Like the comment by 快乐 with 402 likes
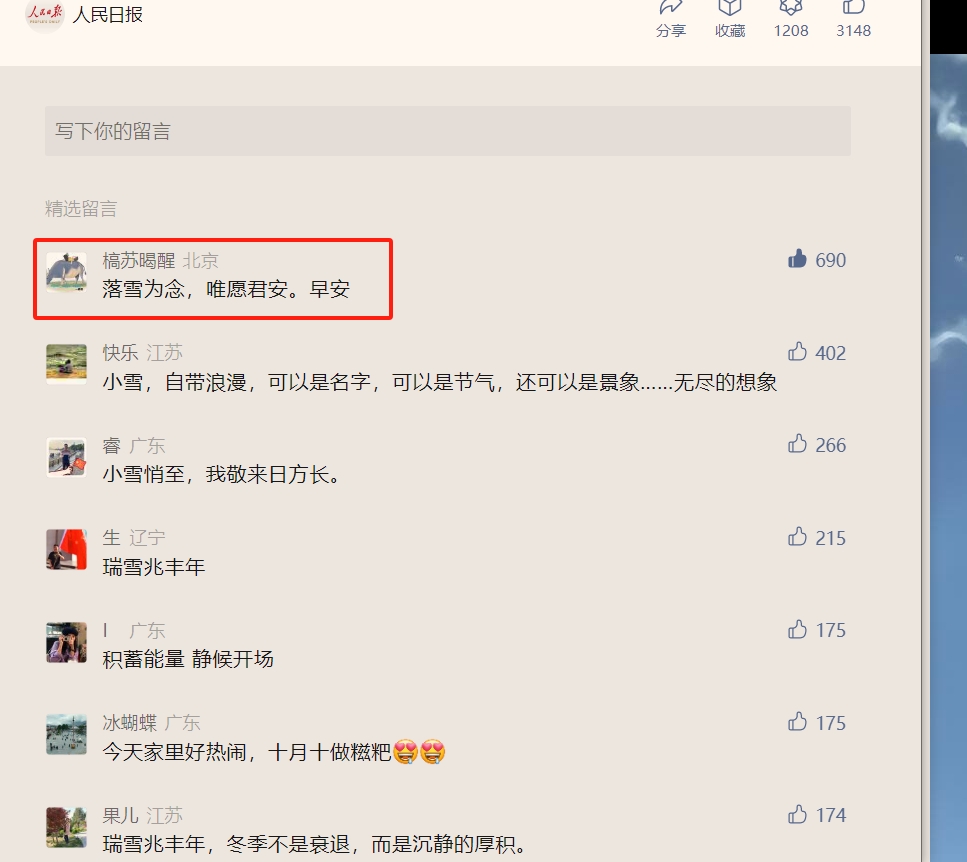This screenshot has width=967, height=862. 797,351
